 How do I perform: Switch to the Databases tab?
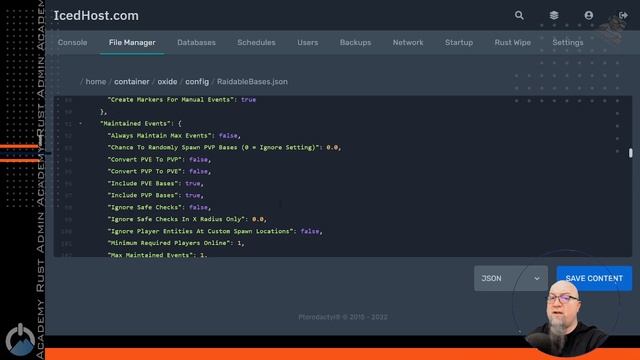(x=196, y=42)
